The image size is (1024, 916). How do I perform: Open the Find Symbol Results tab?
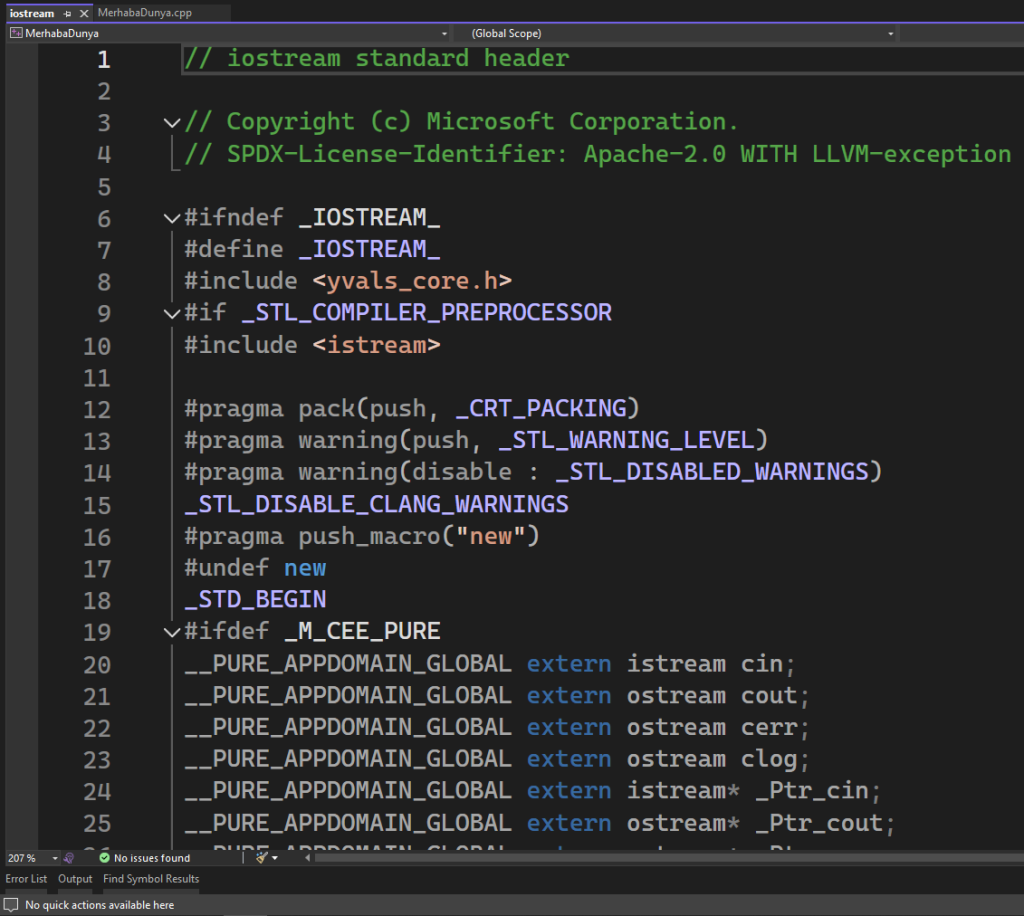[x=151, y=879]
